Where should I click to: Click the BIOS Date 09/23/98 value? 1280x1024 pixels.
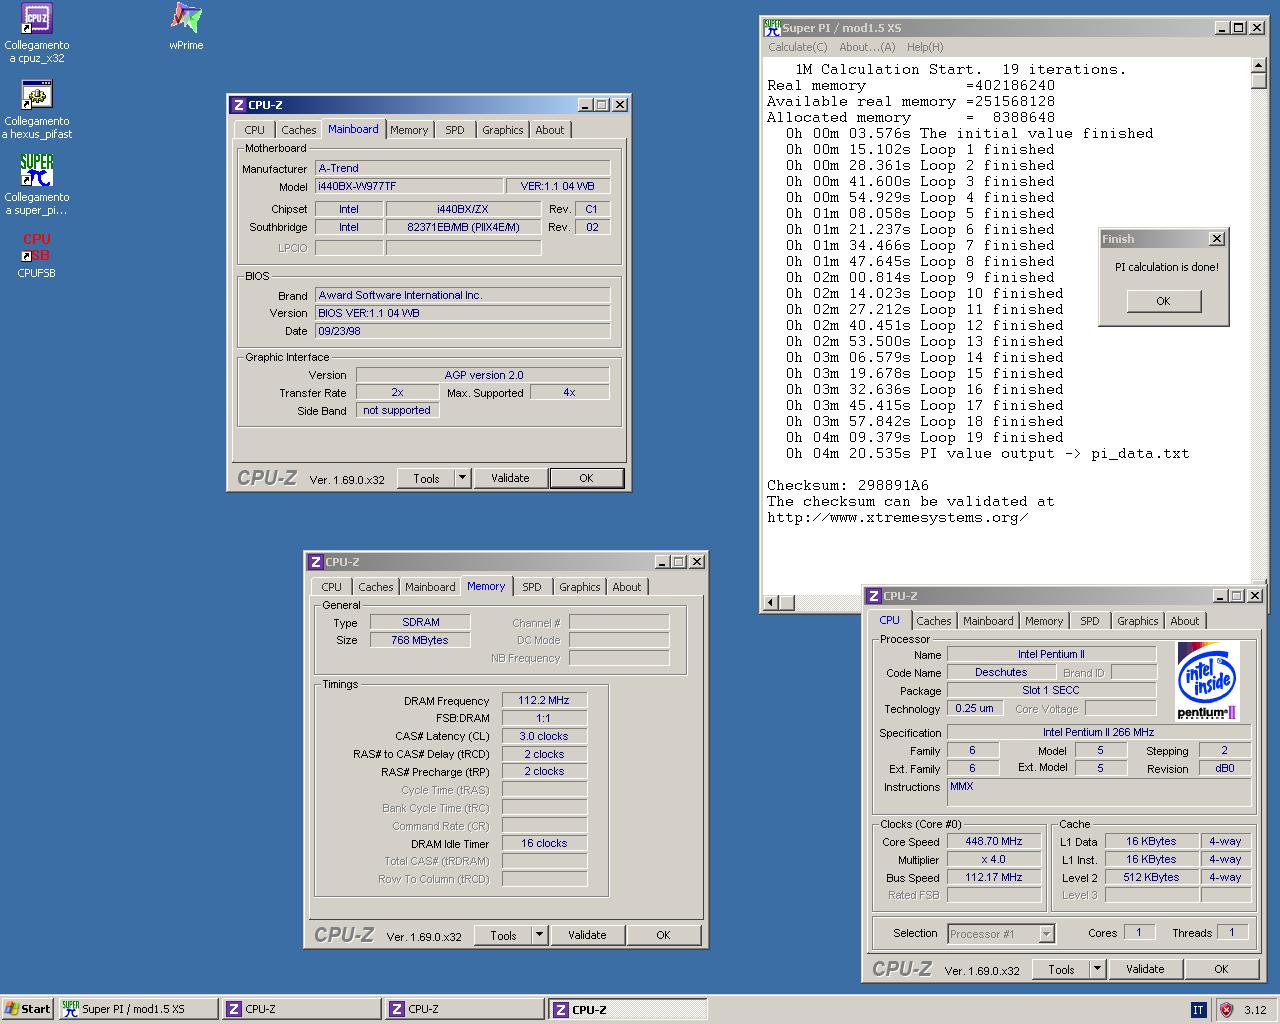point(462,331)
